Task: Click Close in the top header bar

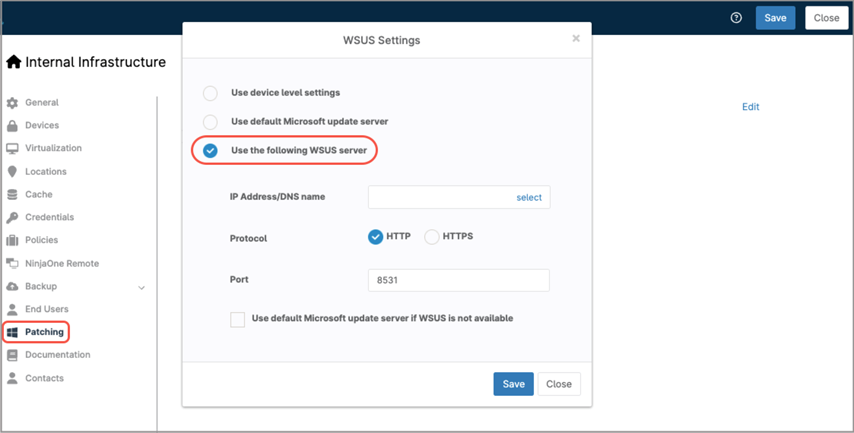Action: point(826,18)
